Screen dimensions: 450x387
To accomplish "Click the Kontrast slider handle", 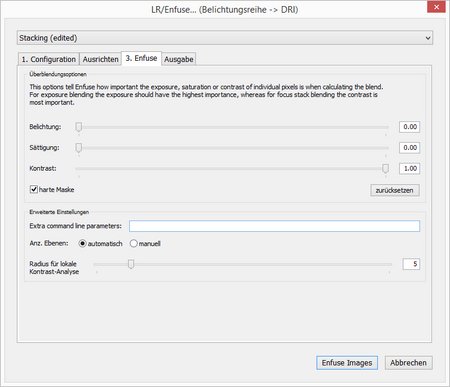I will (x=385, y=169).
